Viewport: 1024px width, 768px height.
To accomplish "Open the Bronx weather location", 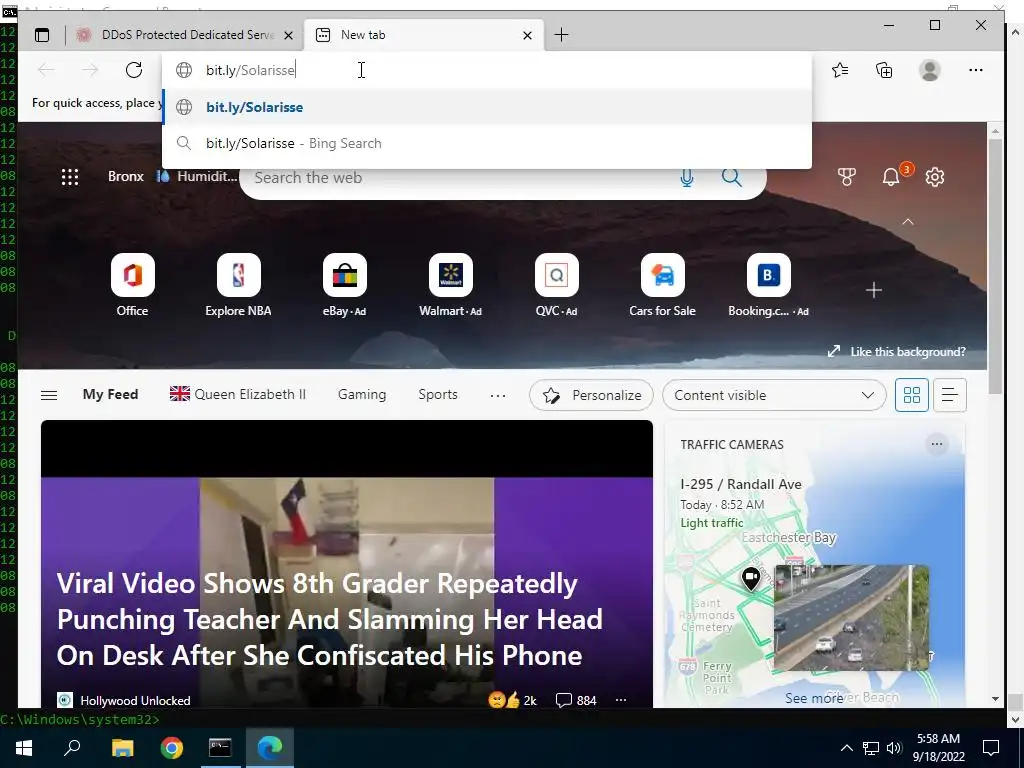I will pyautogui.click(x=125, y=176).
